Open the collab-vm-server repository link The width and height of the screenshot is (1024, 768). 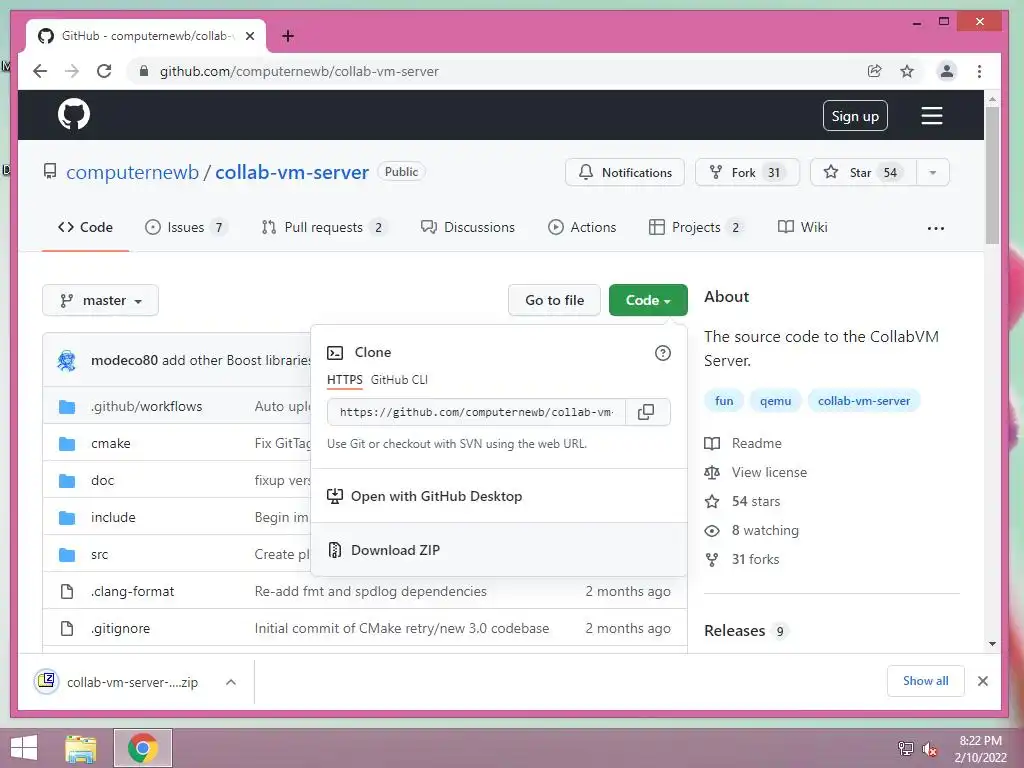click(x=292, y=172)
